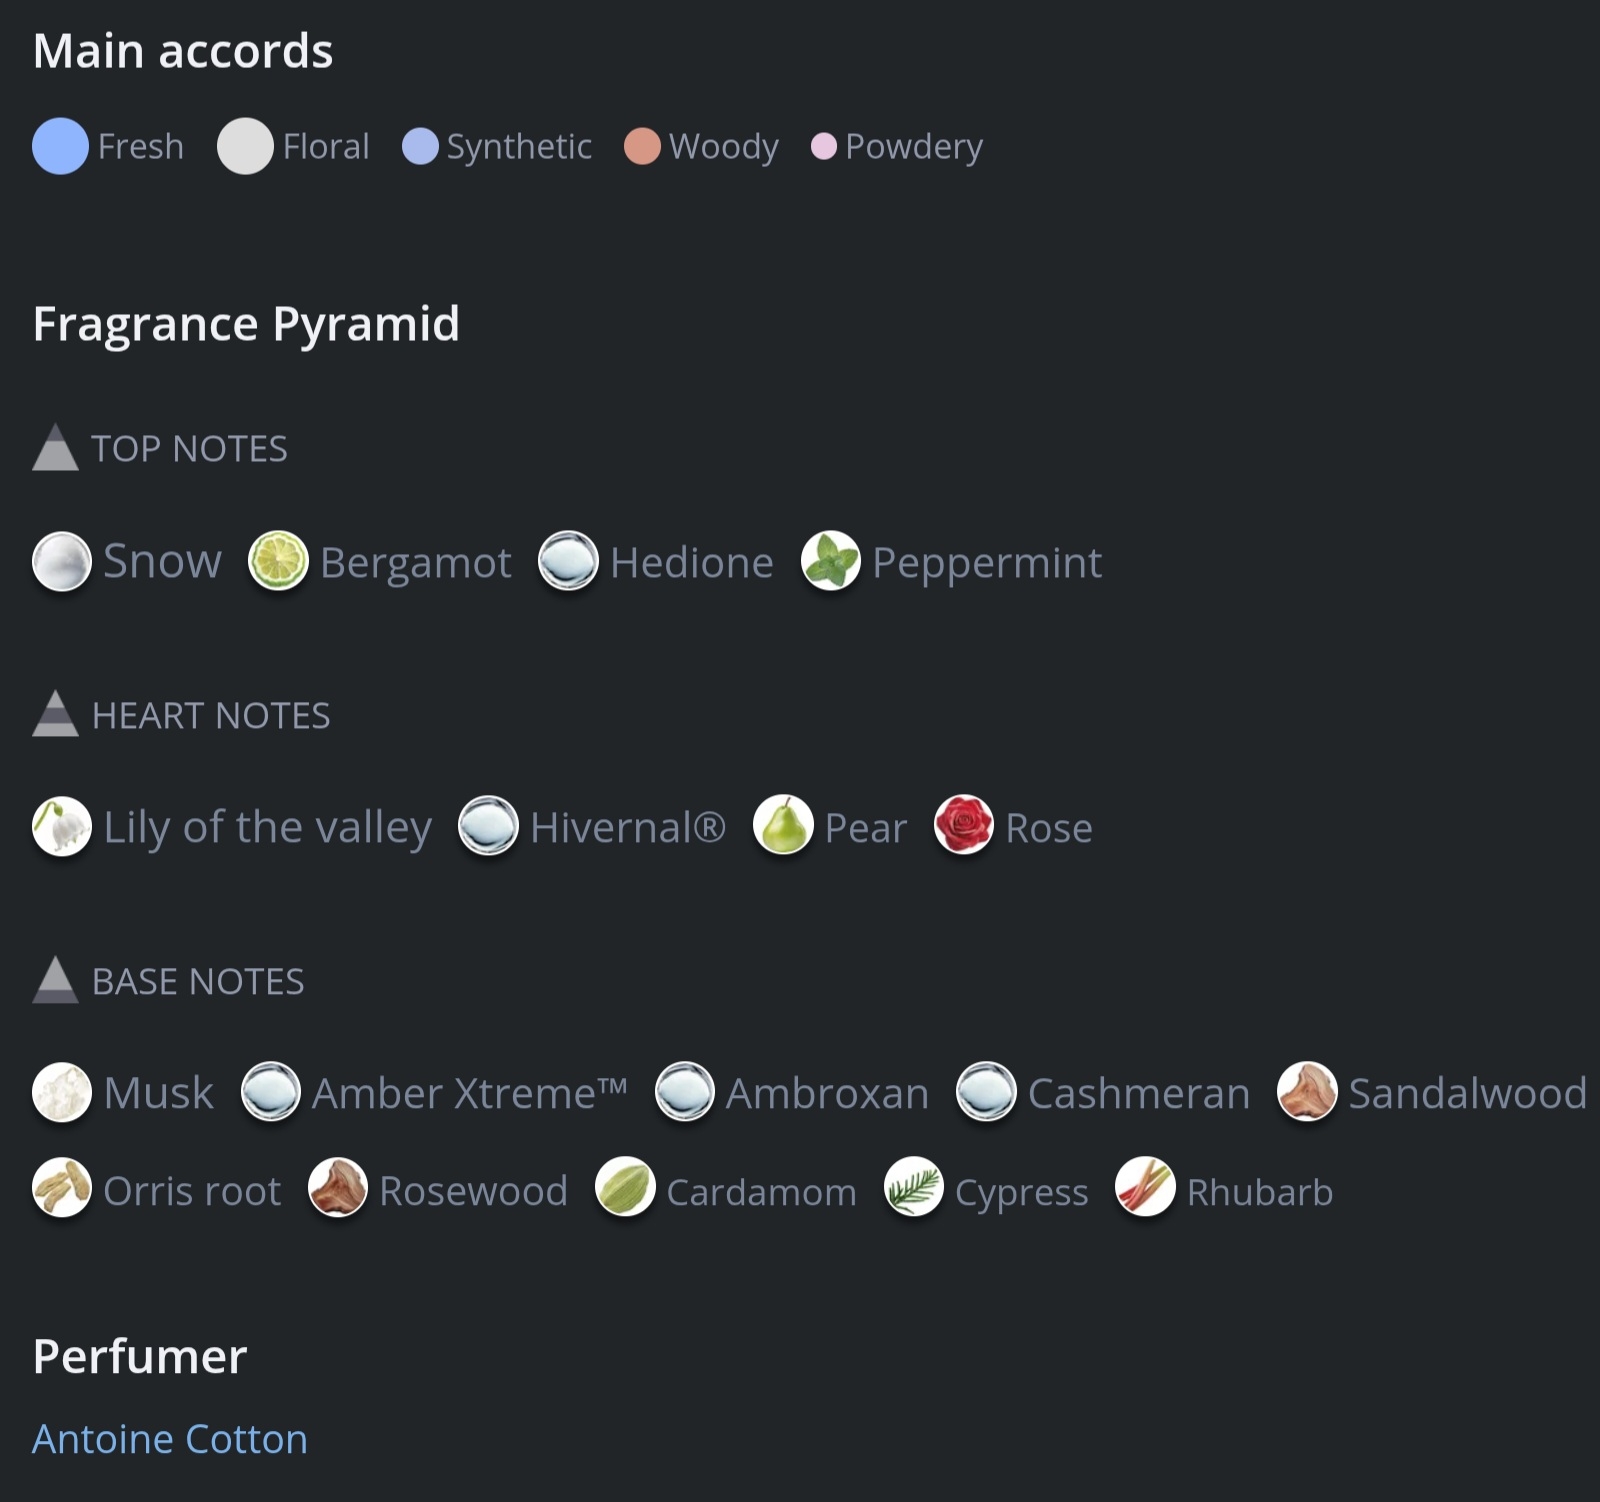The height and width of the screenshot is (1502, 1600).
Task: Select the Sandalwood note text
Action: coord(1467,1093)
